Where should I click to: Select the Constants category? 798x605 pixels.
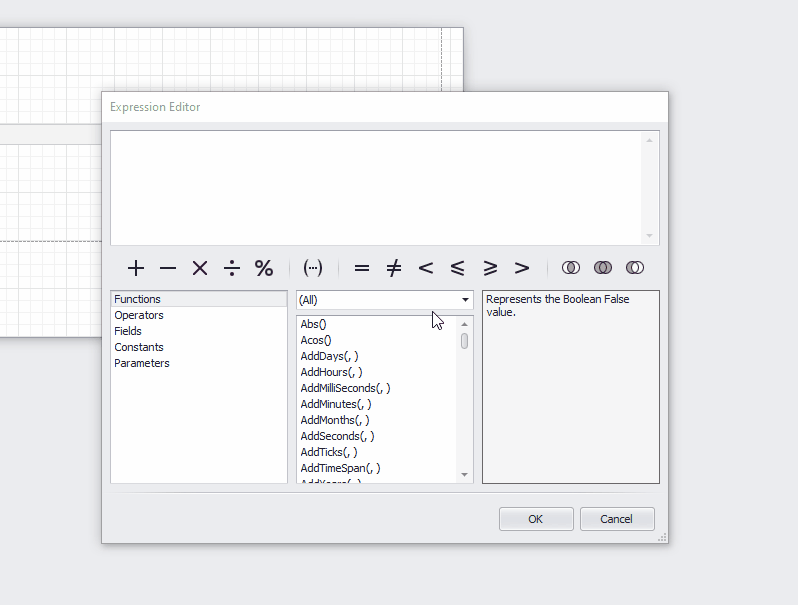pyautogui.click(x=198, y=347)
